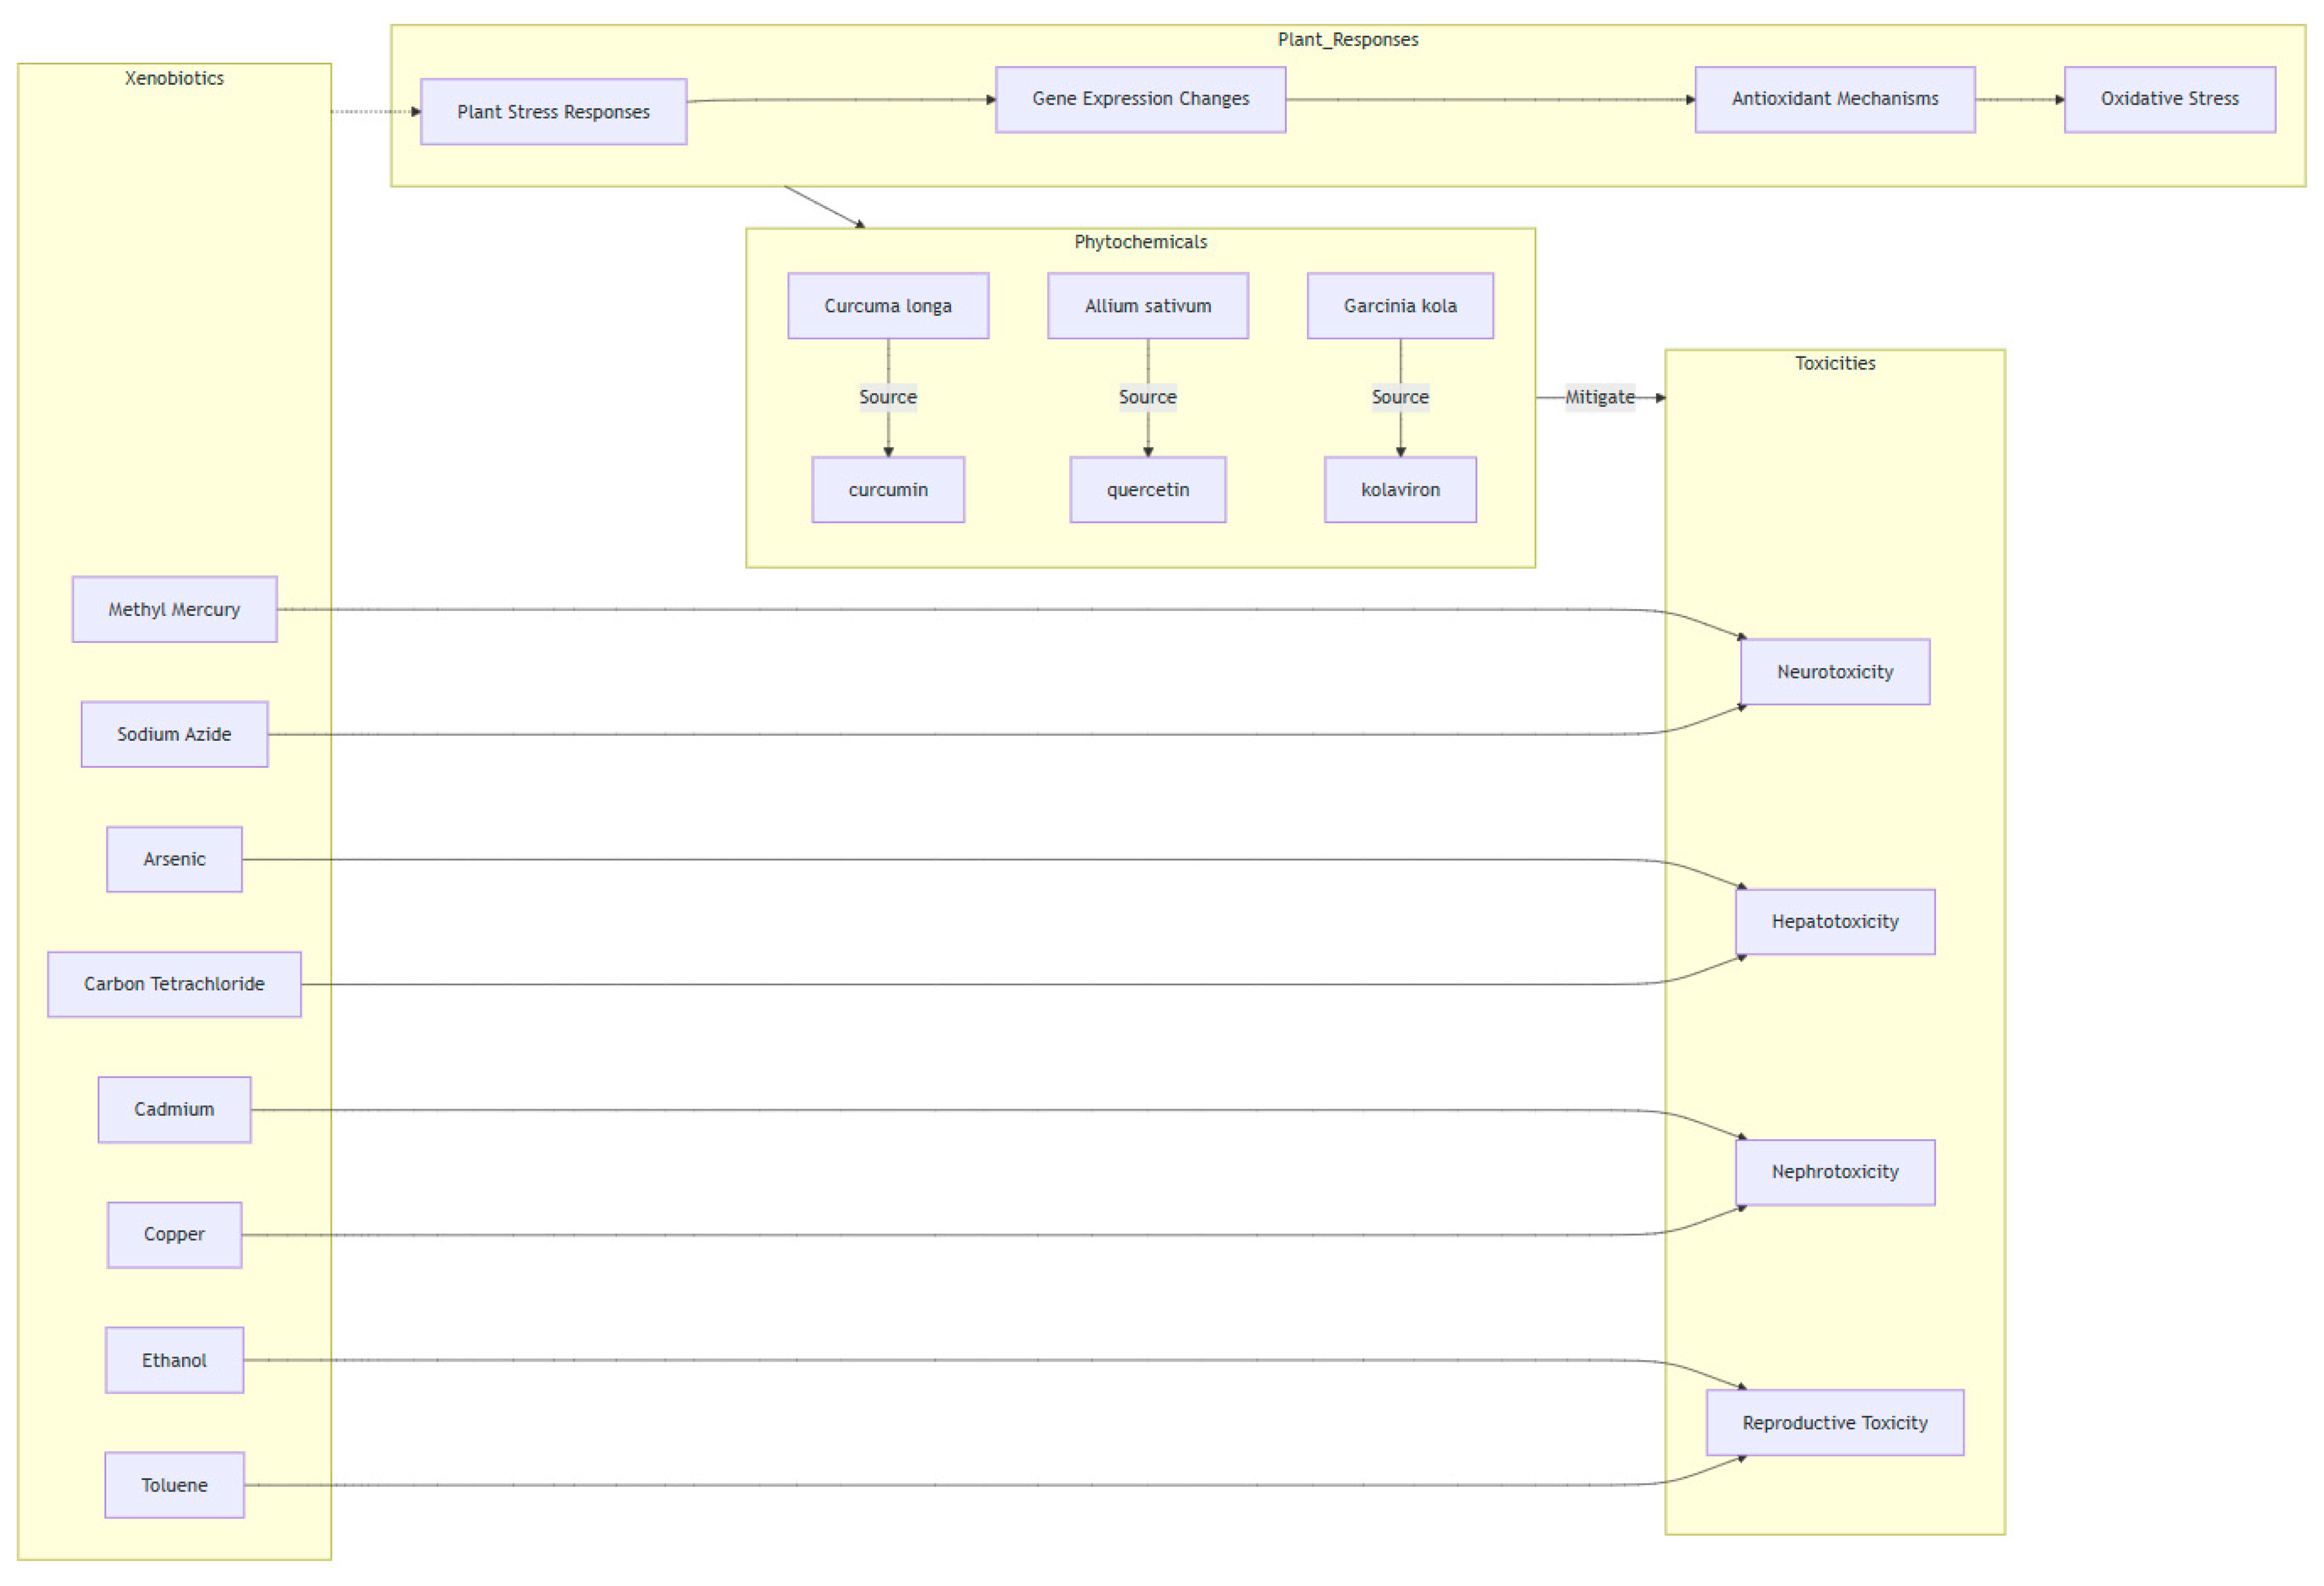Screen dimensions: 2324x1586
Task: Click the Neurotoxicity node
Action: click(1834, 672)
